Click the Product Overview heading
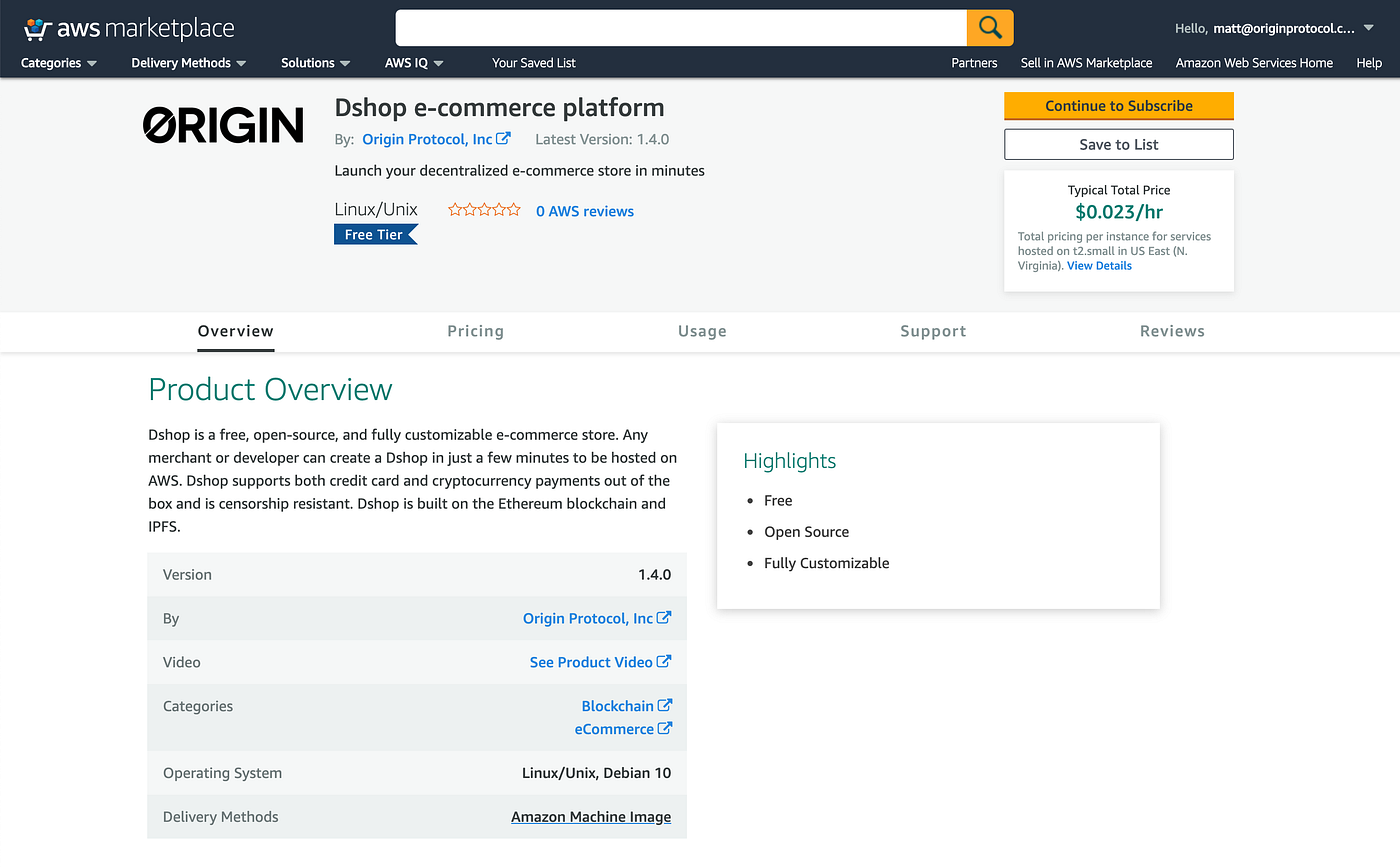The height and width of the screenshot is (867, 1400). point(270,389)
